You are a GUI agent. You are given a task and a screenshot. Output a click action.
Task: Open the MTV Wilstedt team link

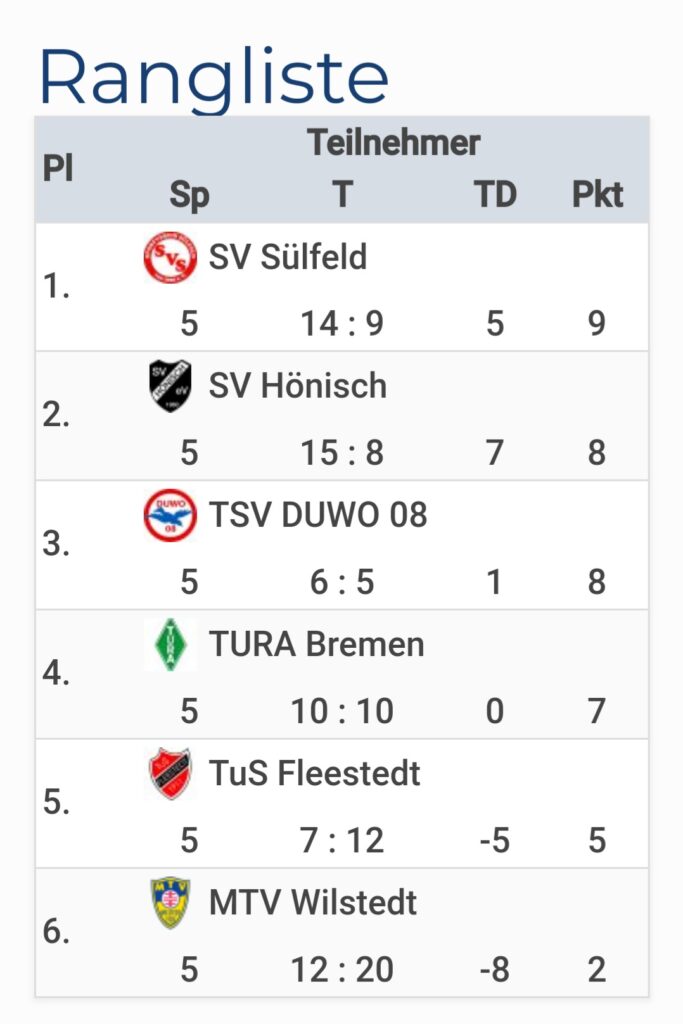[x=313, y=903]
